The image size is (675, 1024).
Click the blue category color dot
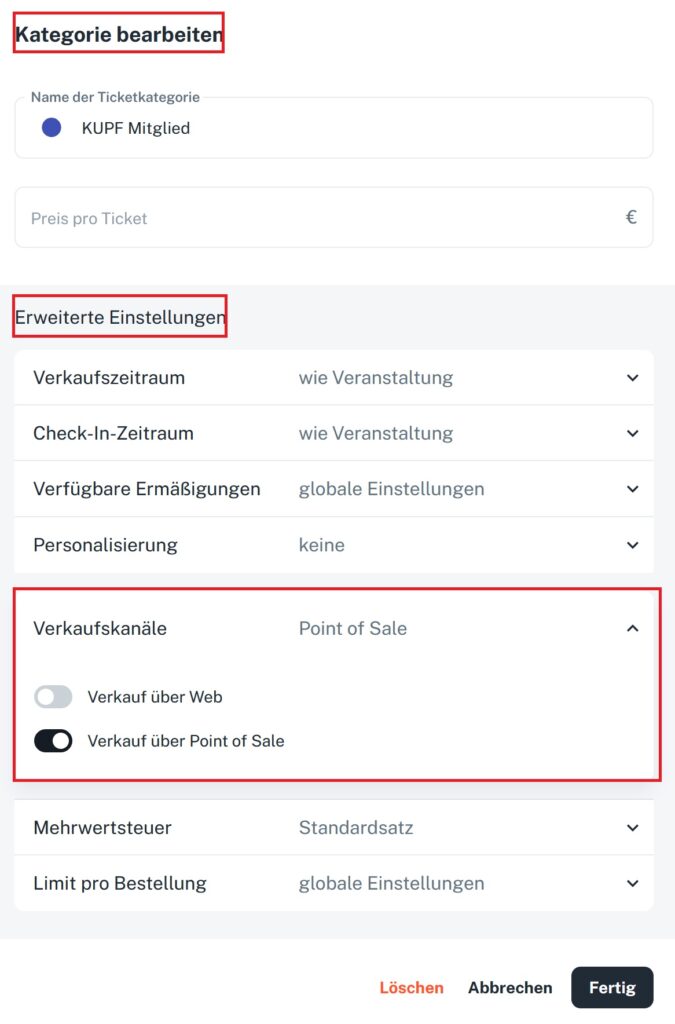click(52, 127)
